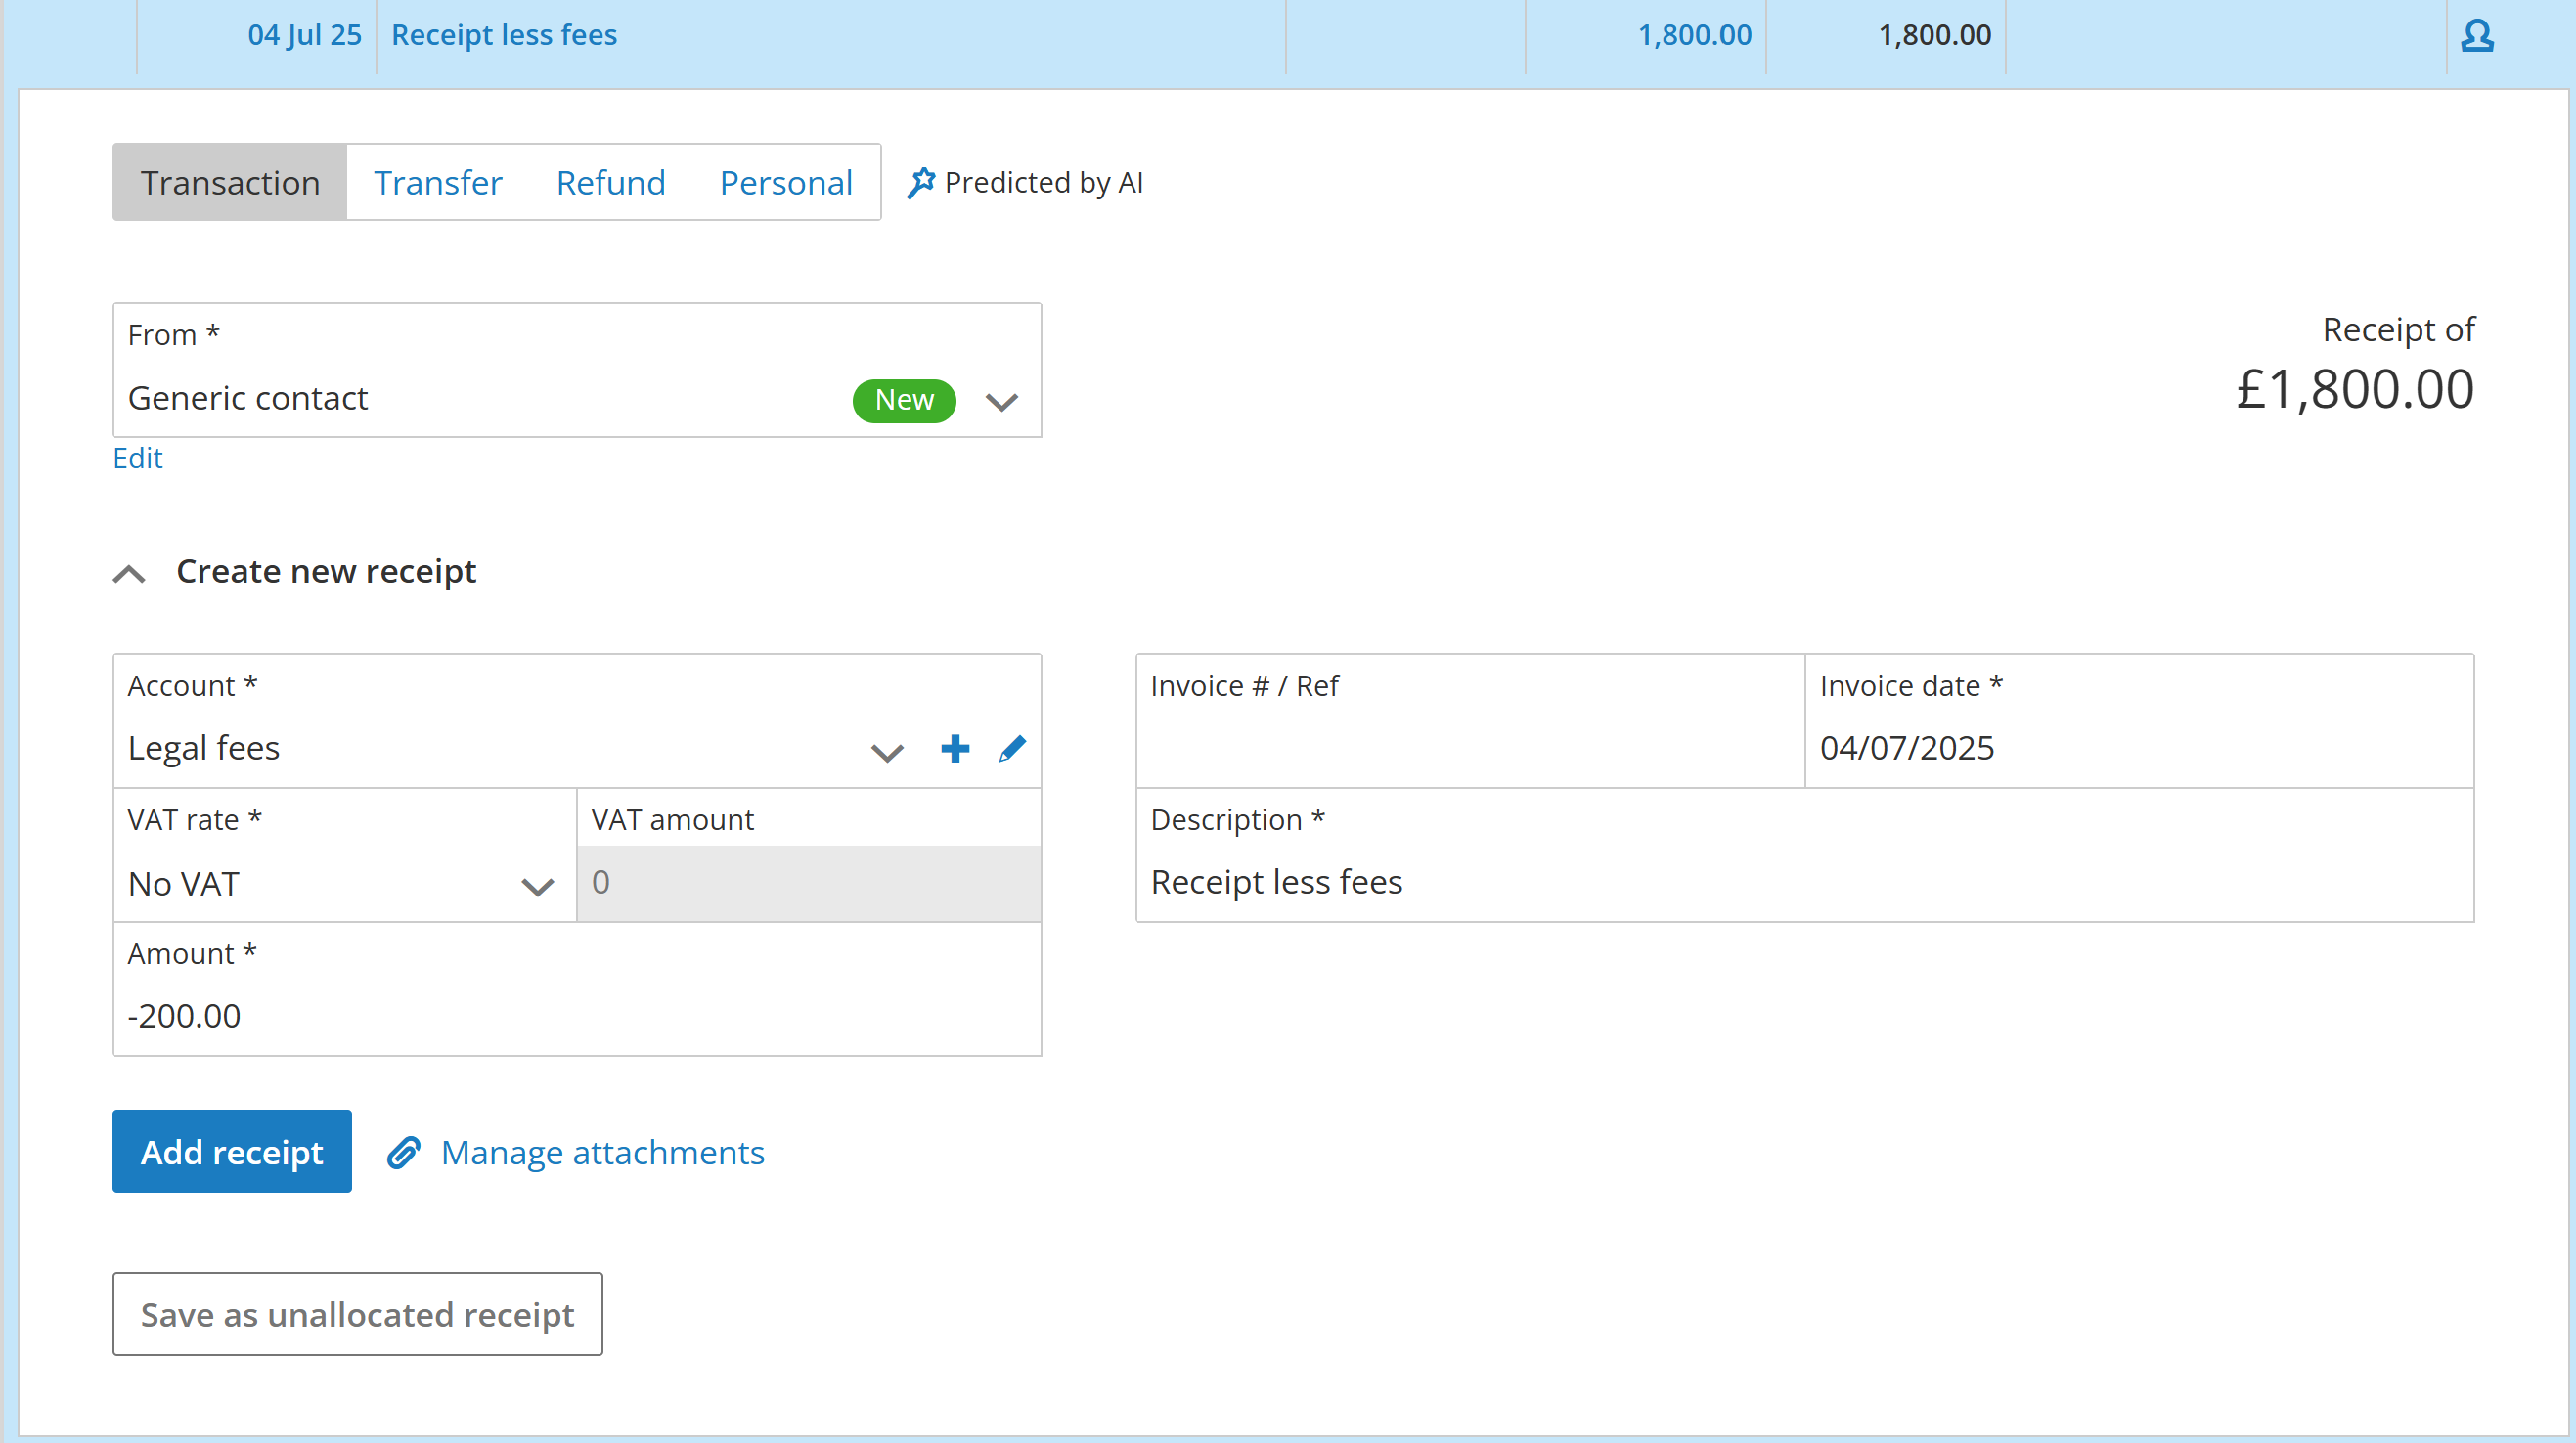Click the Predicted by AI pin icon
Screen dimensions: 2576x1443
tap(920, 183)
